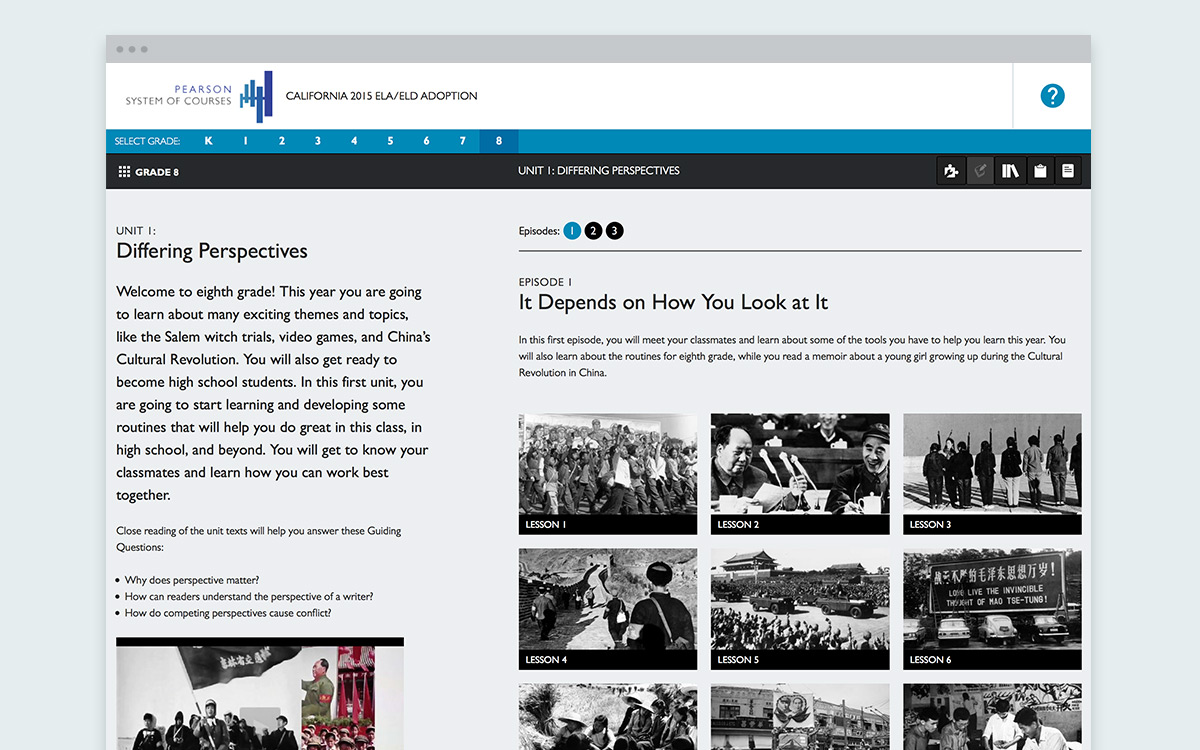Click the grid icon beside Grade 8

[x=124, y=172]
